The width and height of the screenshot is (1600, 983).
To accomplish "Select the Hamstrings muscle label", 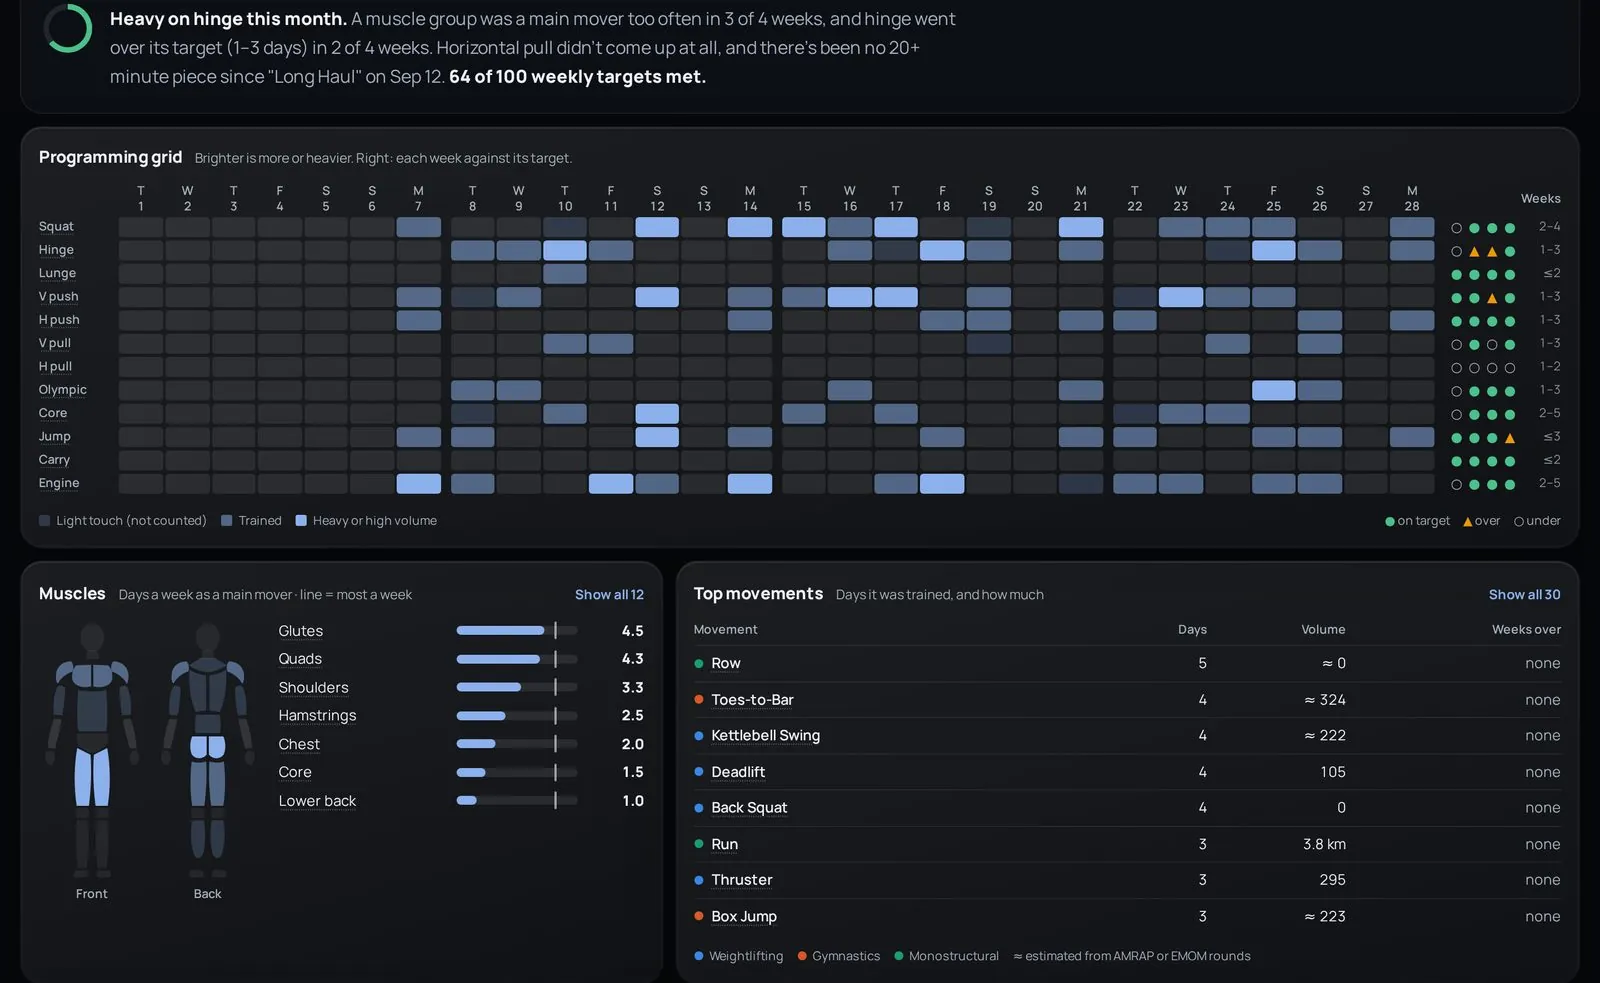I will 317,716.
